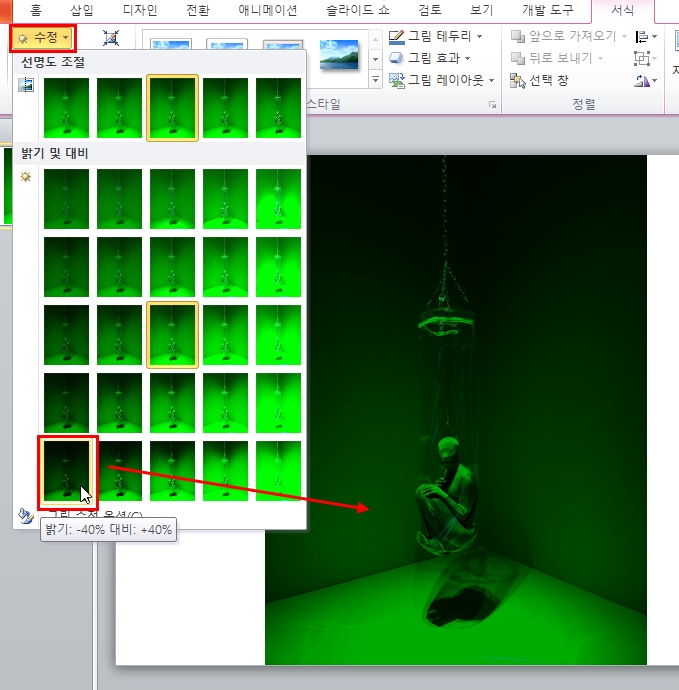Select first preset in brightness second row
The height and width of the screenshot is (690, 679).
(x=66, y=267)
